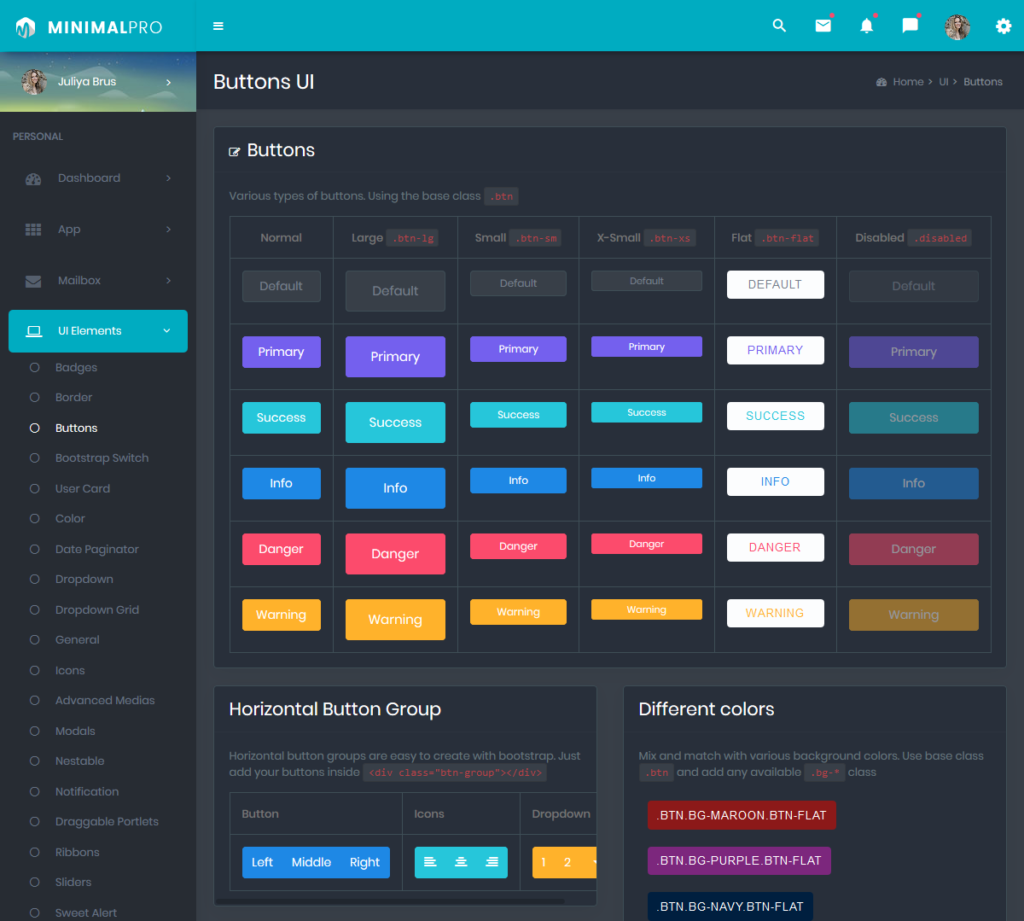
Task: Check messages via the envelope icon
Action: pyautogui.click(x=822, y=26)
